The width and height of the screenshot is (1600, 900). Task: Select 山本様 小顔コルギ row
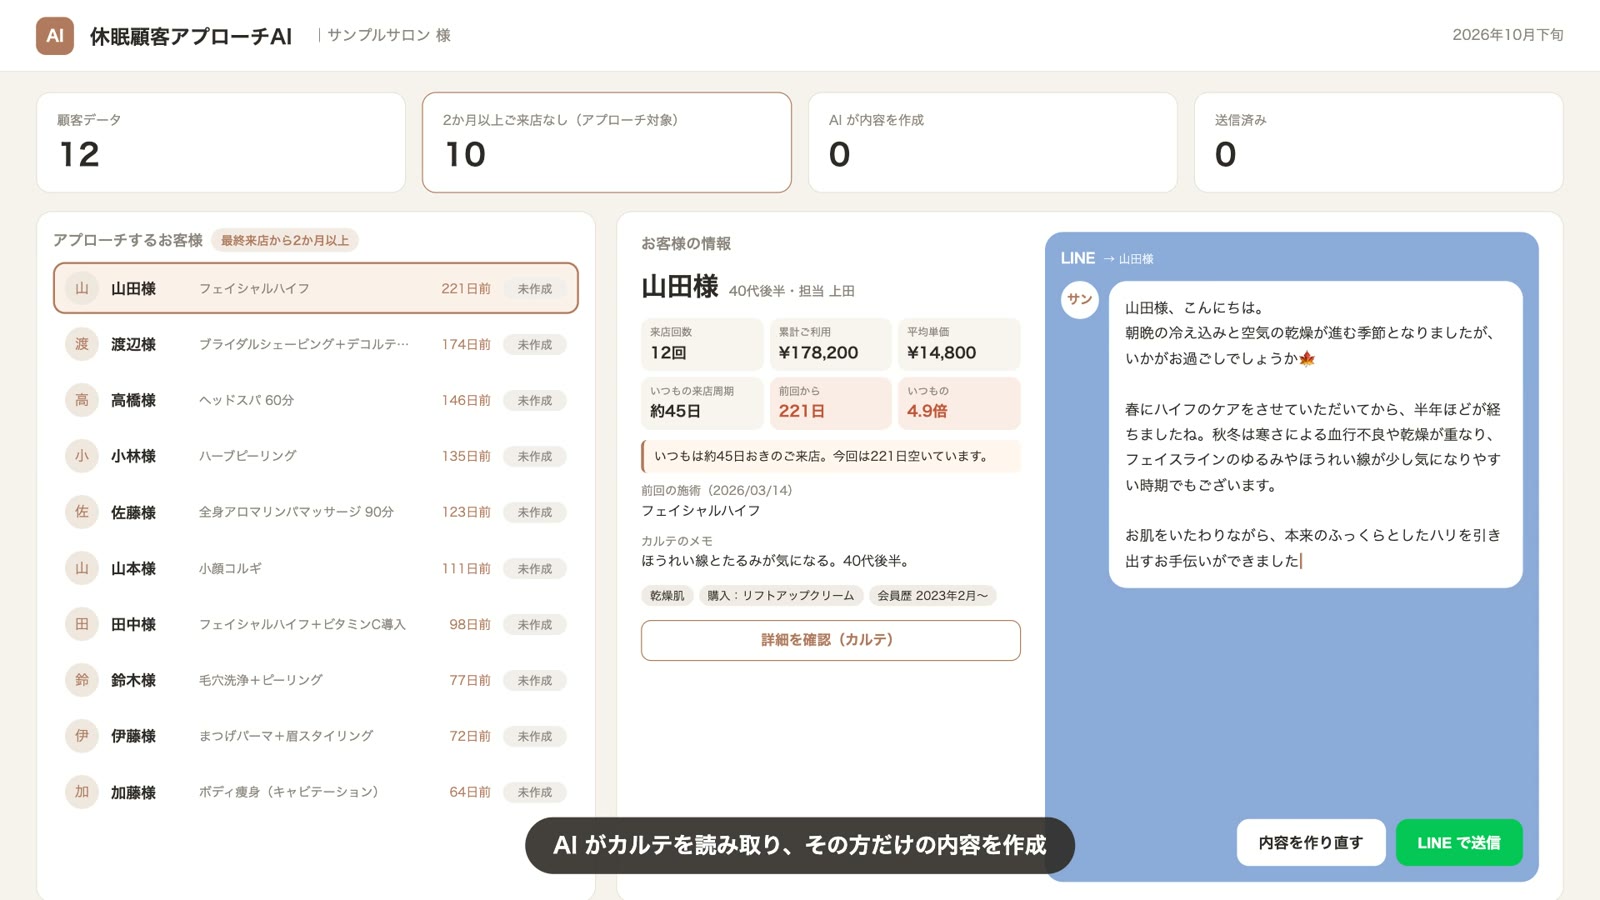point(316,568)
